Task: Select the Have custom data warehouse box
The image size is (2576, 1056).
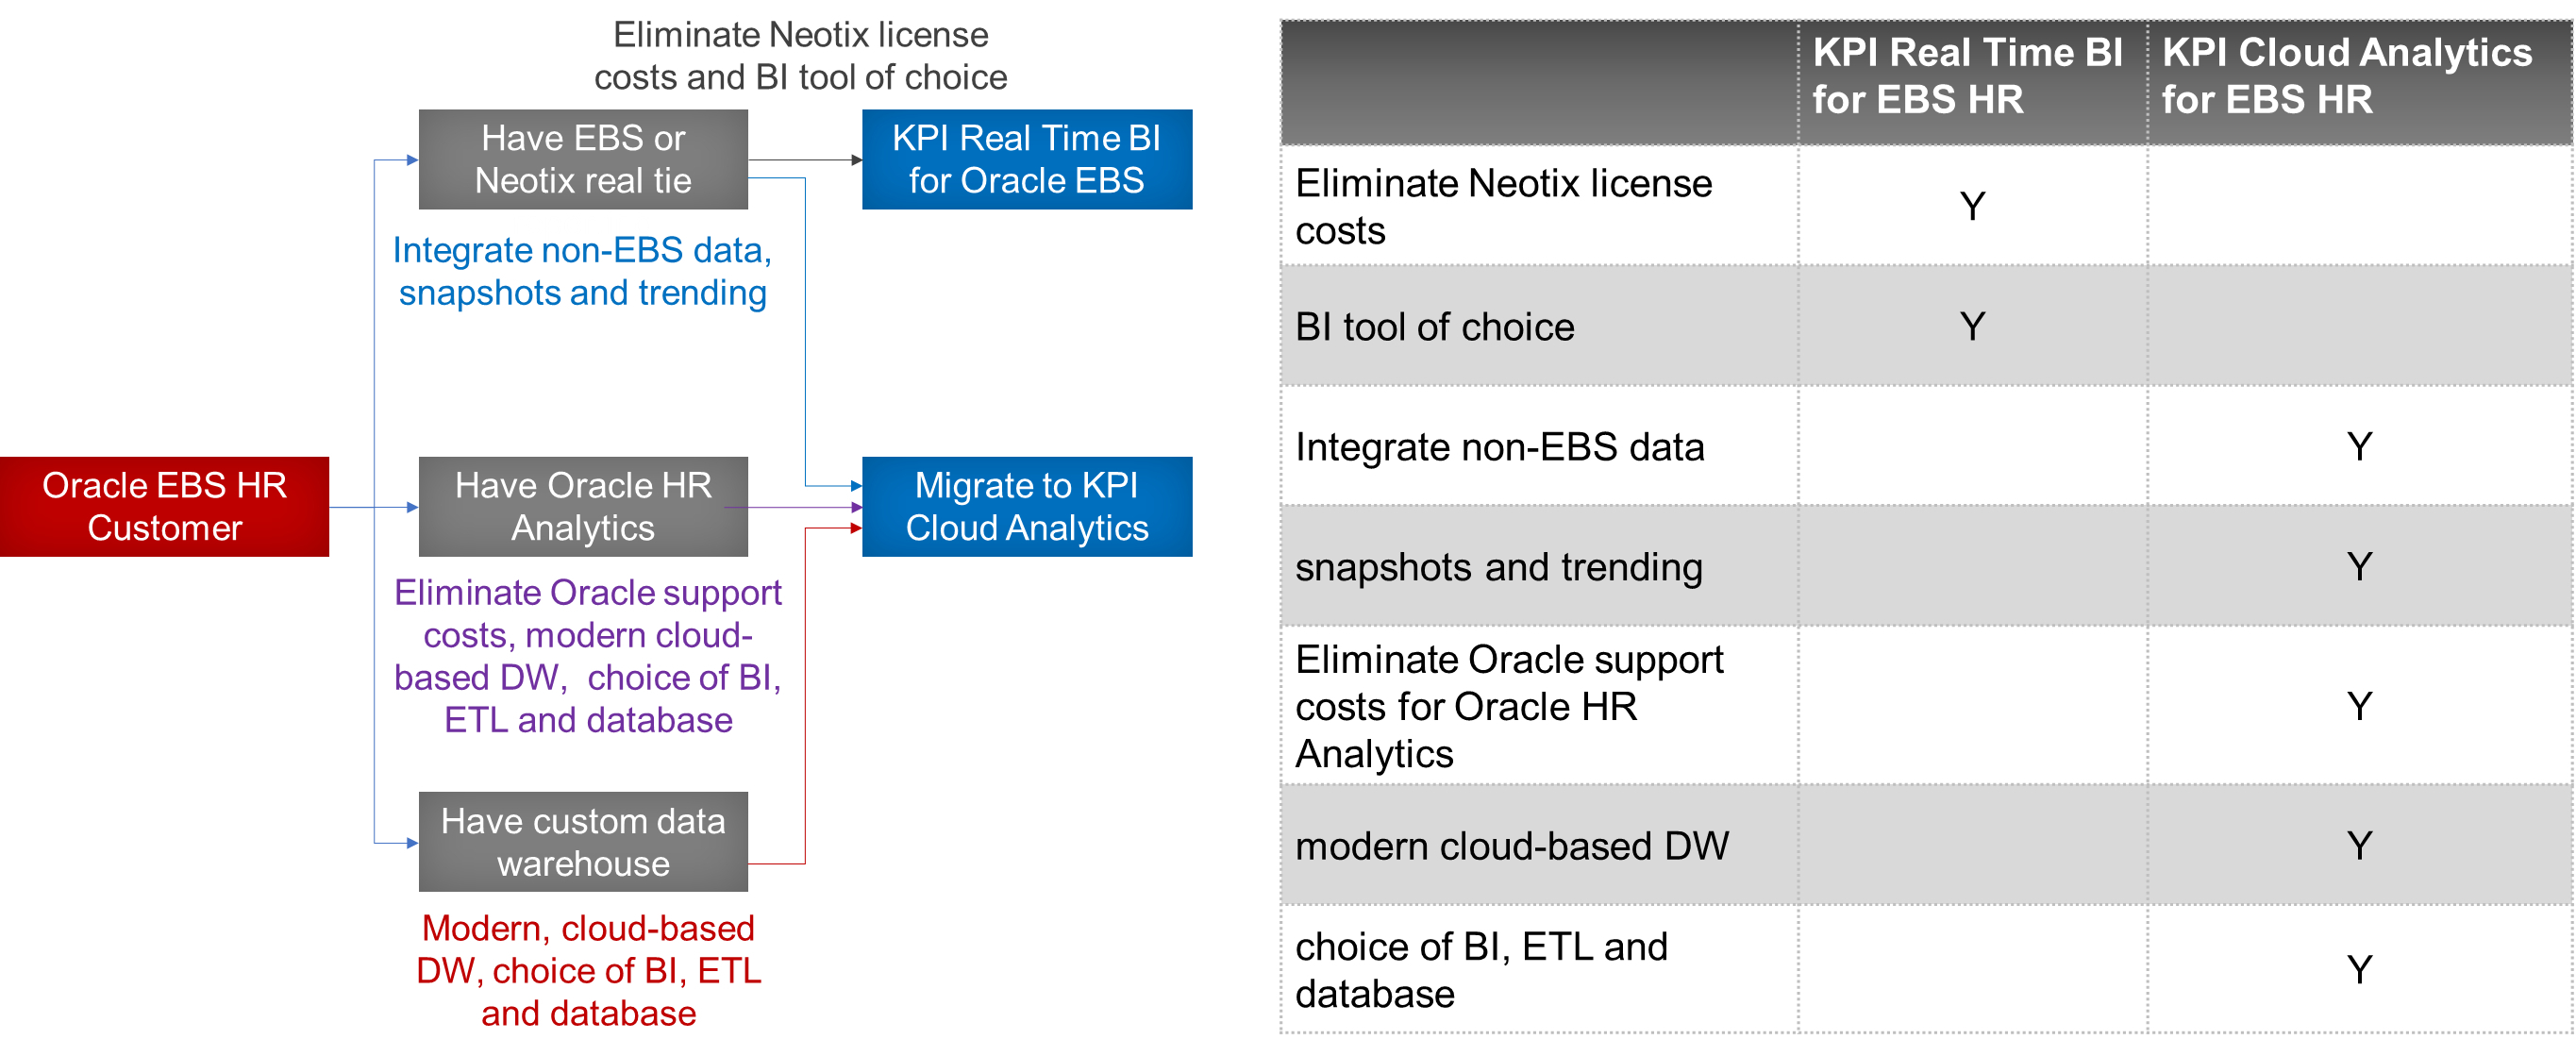Action: tap(583, 841)
